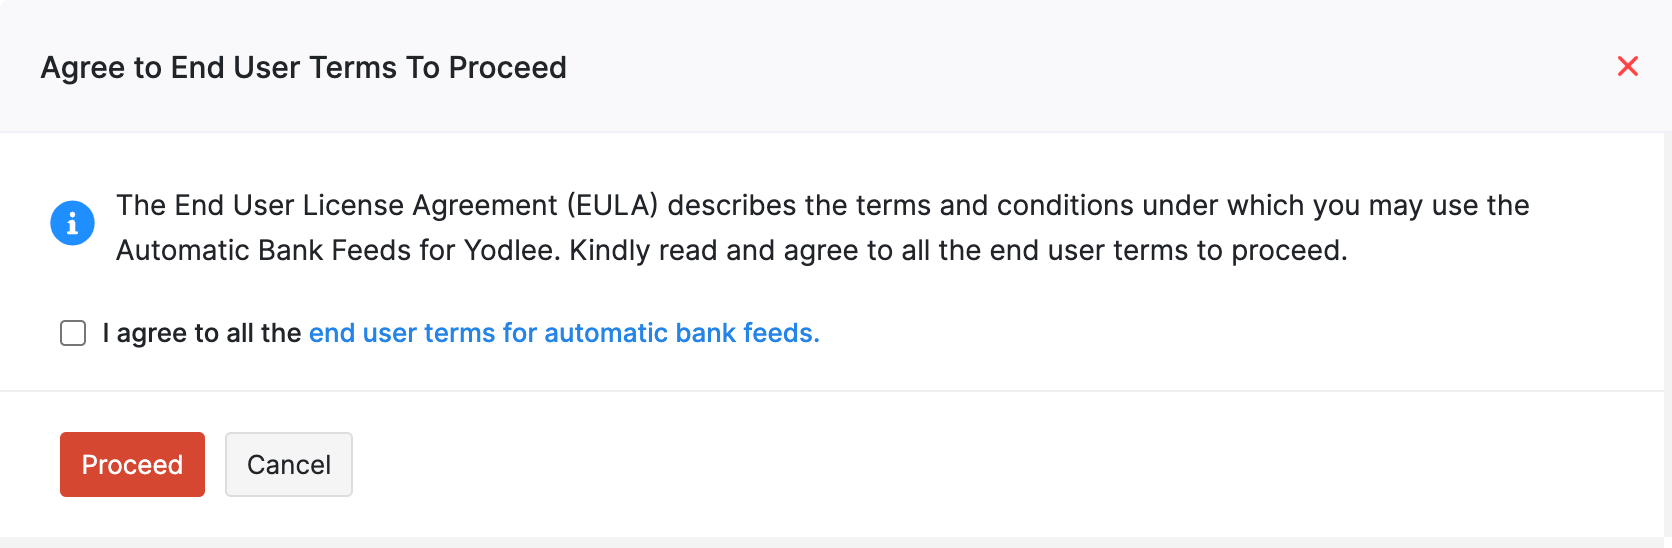Viewport: 1672px width, 548px height.
Task: Click the blue info icon
Action: [x=72, y=223]
